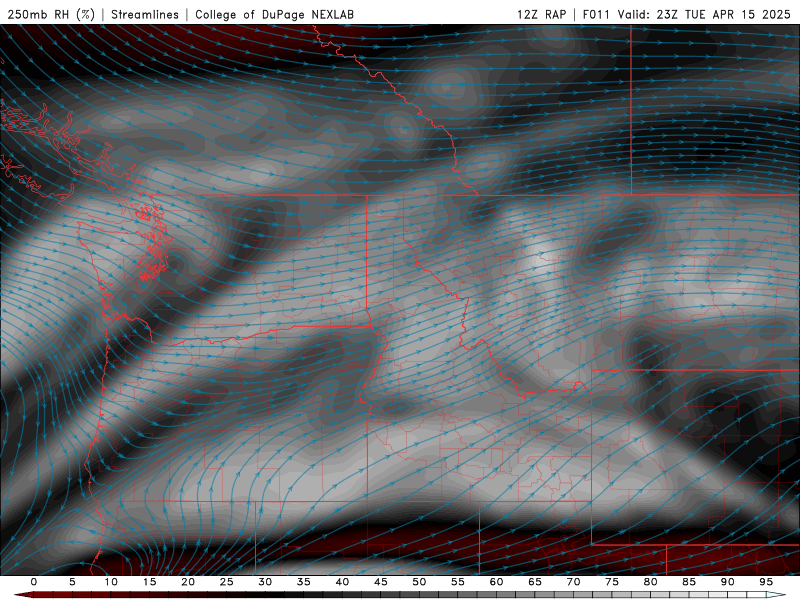The width and height of the screenshot is (800, 600).
Task: Click the colorbar label "35"
Action: coord(304,582)
